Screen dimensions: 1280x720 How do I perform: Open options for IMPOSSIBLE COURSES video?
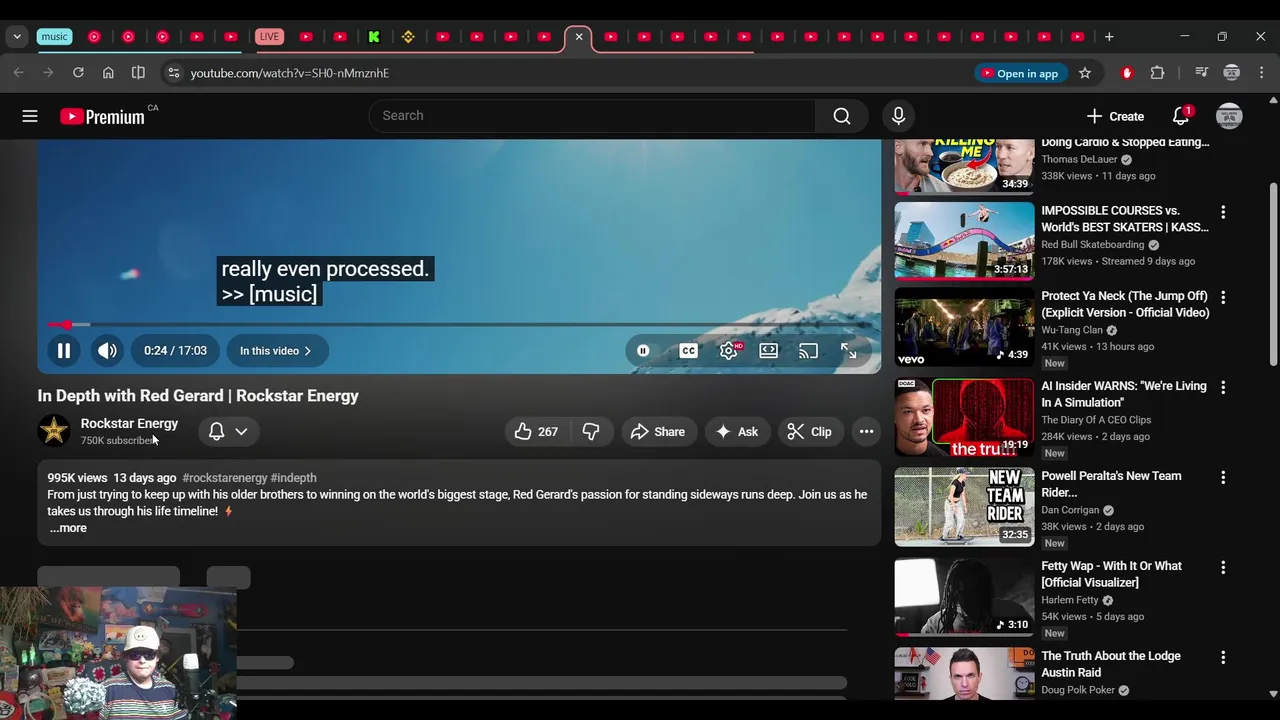point(1222,212)
